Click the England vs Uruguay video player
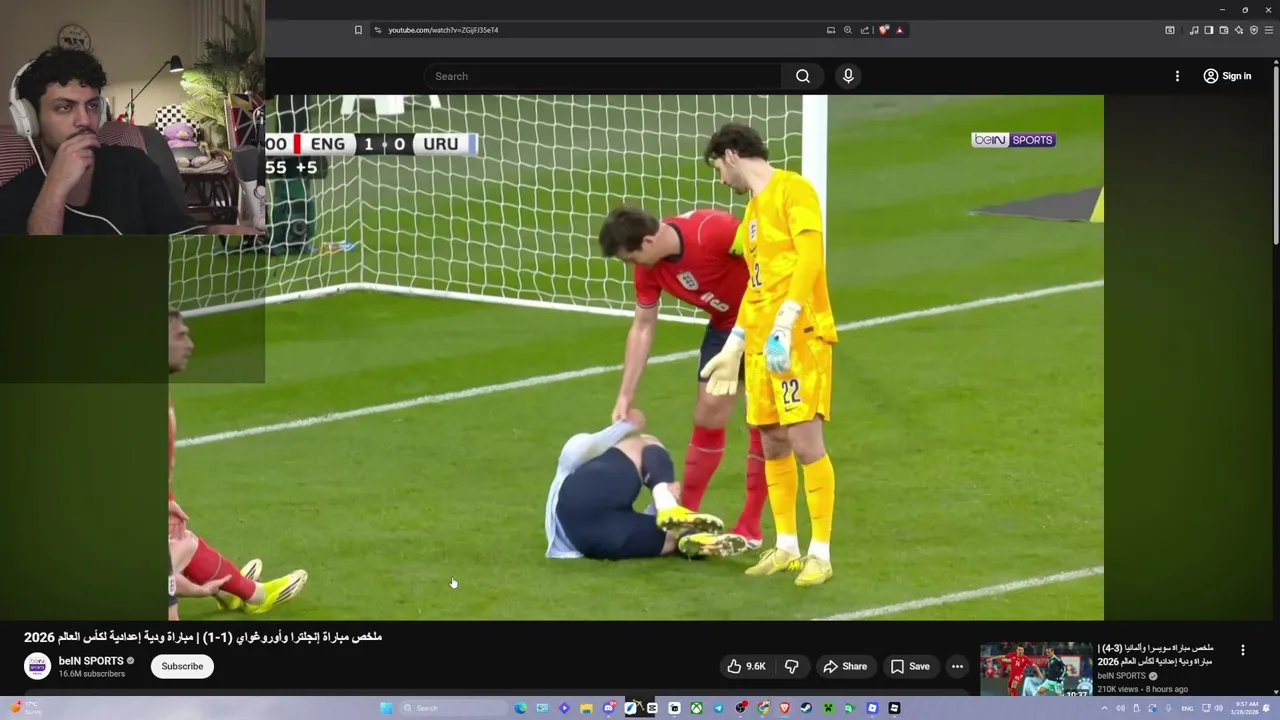1280x720 pixels. pos(636,357)
